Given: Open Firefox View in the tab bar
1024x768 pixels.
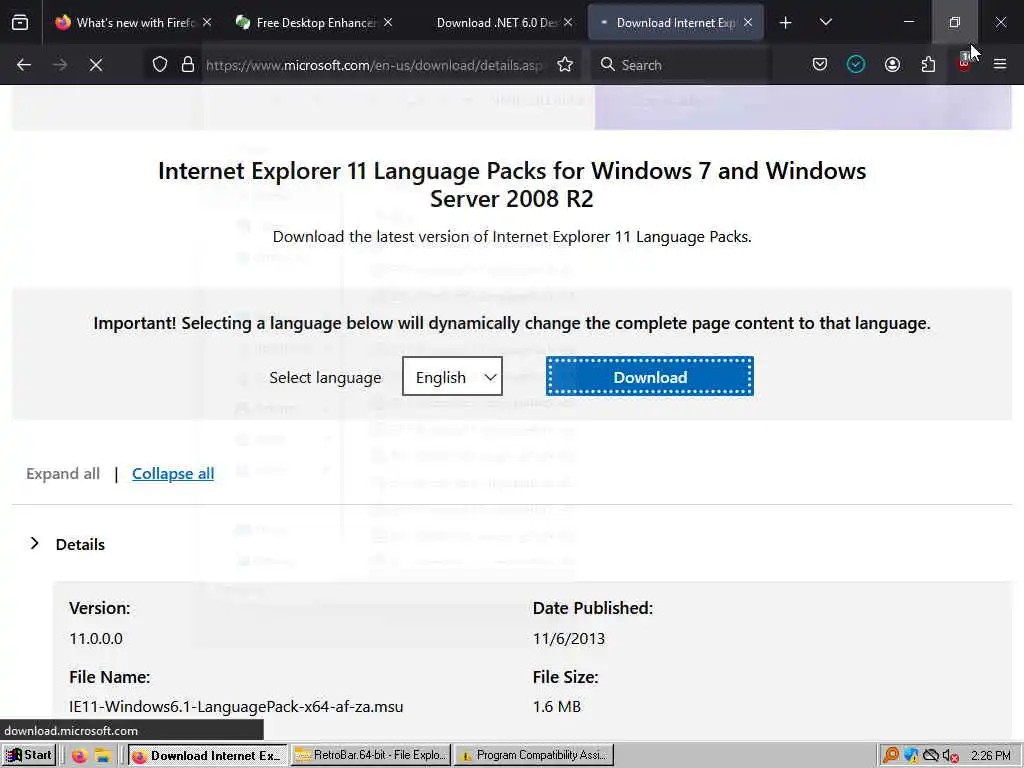Looking at the screenshot, I should click(20, 23).
